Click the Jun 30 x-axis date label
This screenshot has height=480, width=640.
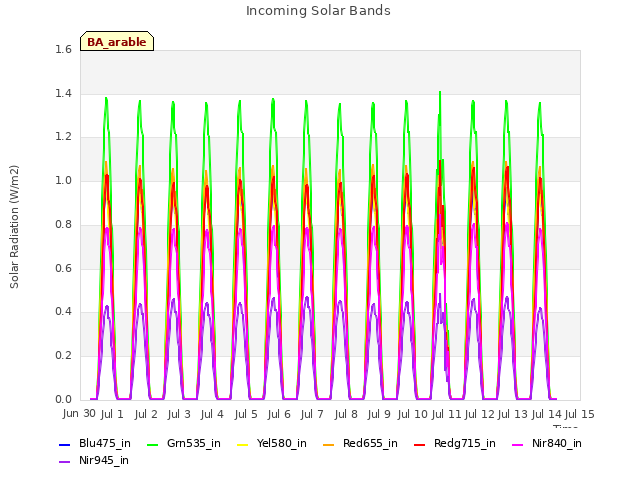point(79,413)
